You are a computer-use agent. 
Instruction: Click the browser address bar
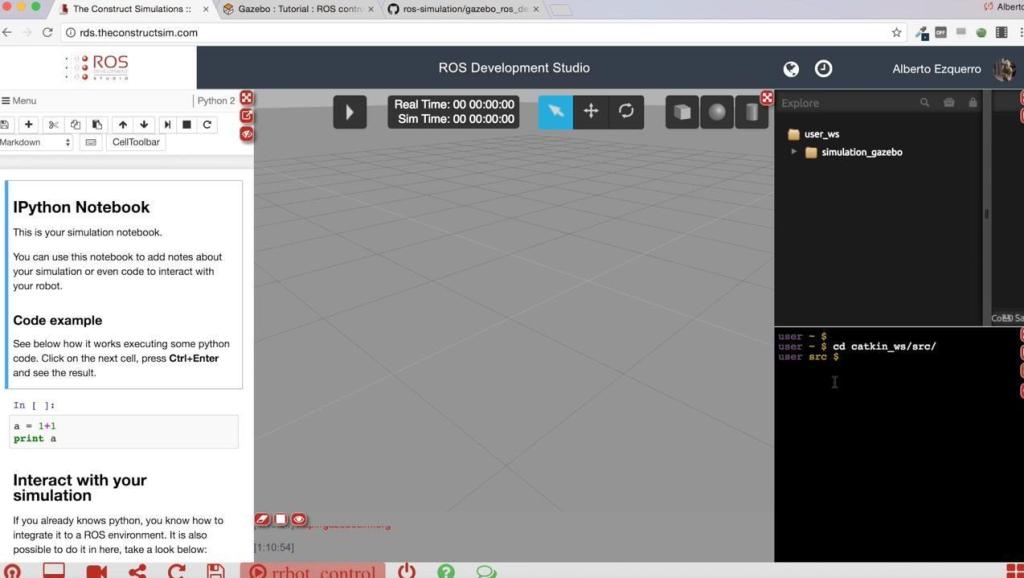[x=483, y=33]
